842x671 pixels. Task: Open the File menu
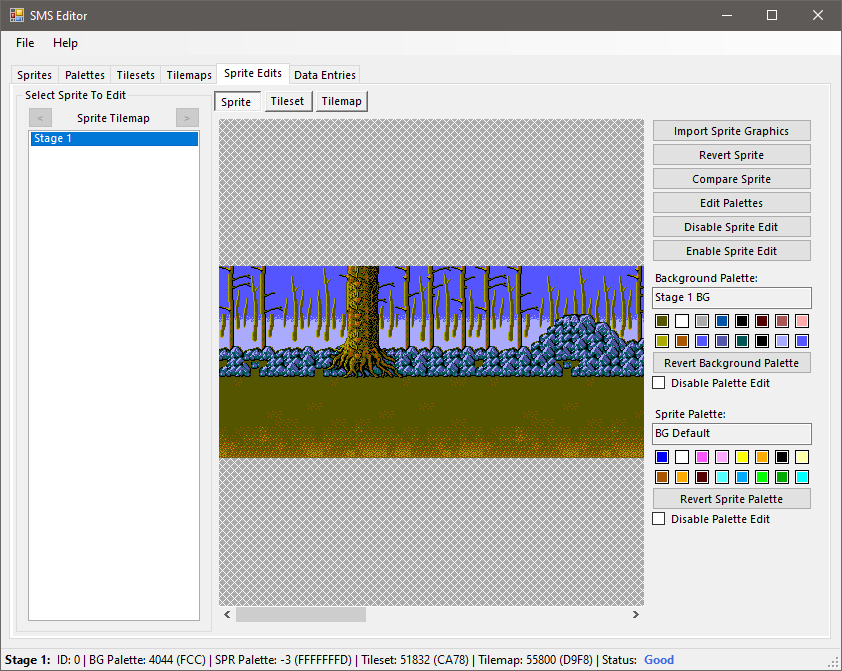click(x=25, y=43)
